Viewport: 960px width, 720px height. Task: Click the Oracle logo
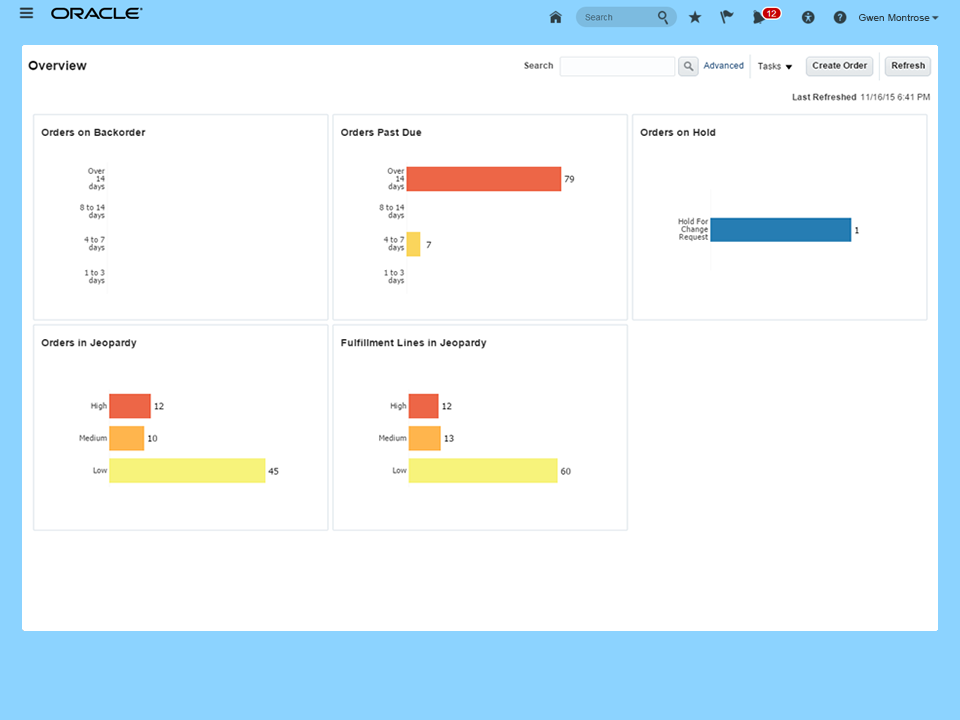click(97, 13)
